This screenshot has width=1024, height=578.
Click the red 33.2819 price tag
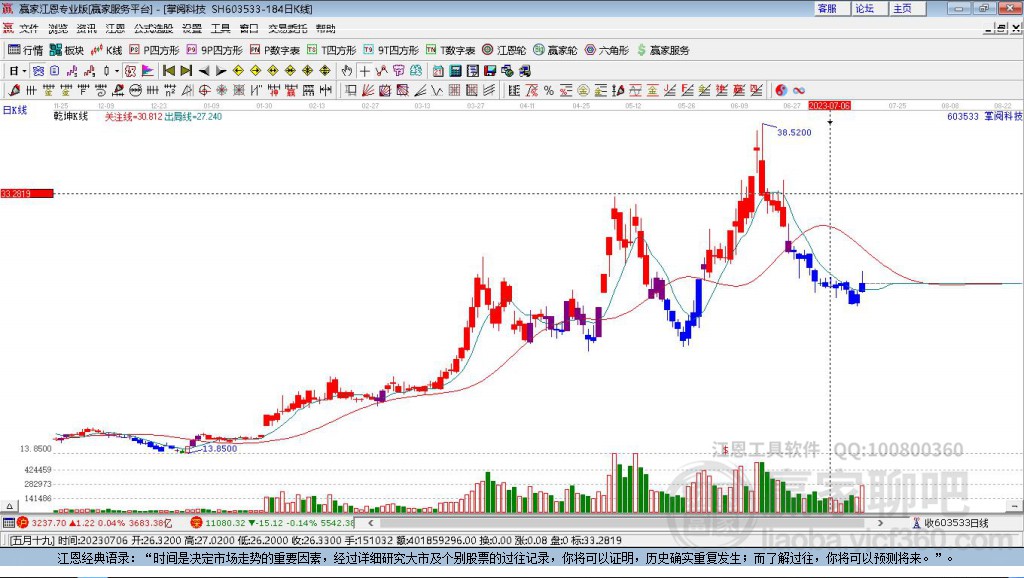coord(26,193)
